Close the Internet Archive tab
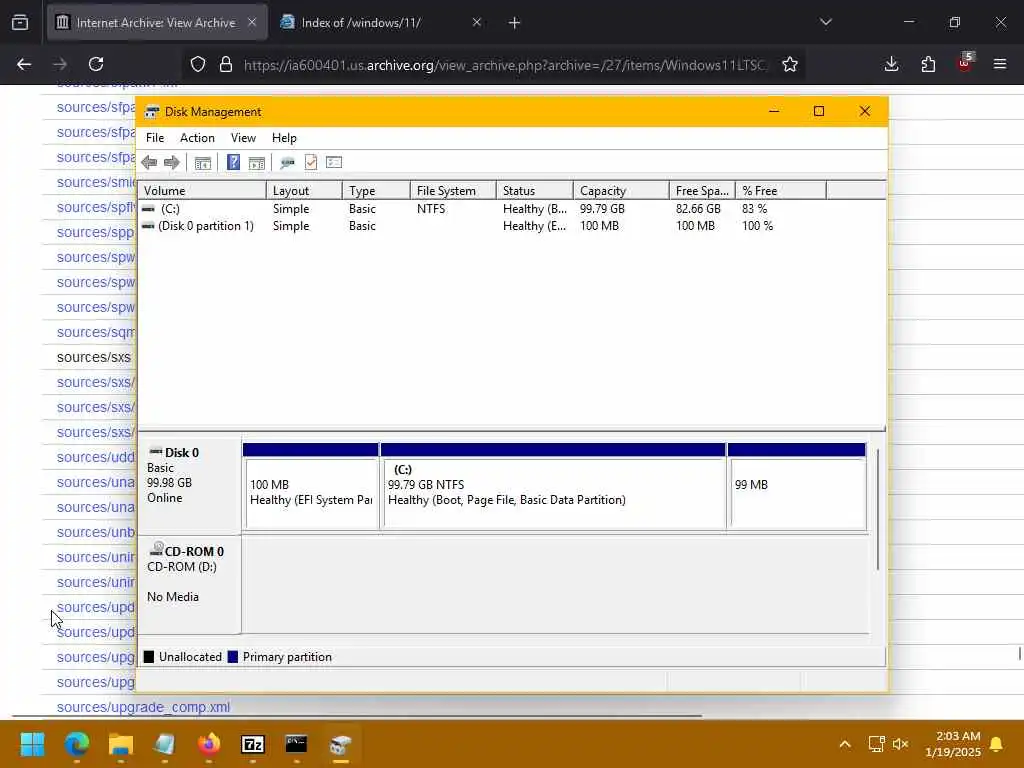 coord(252,22)
